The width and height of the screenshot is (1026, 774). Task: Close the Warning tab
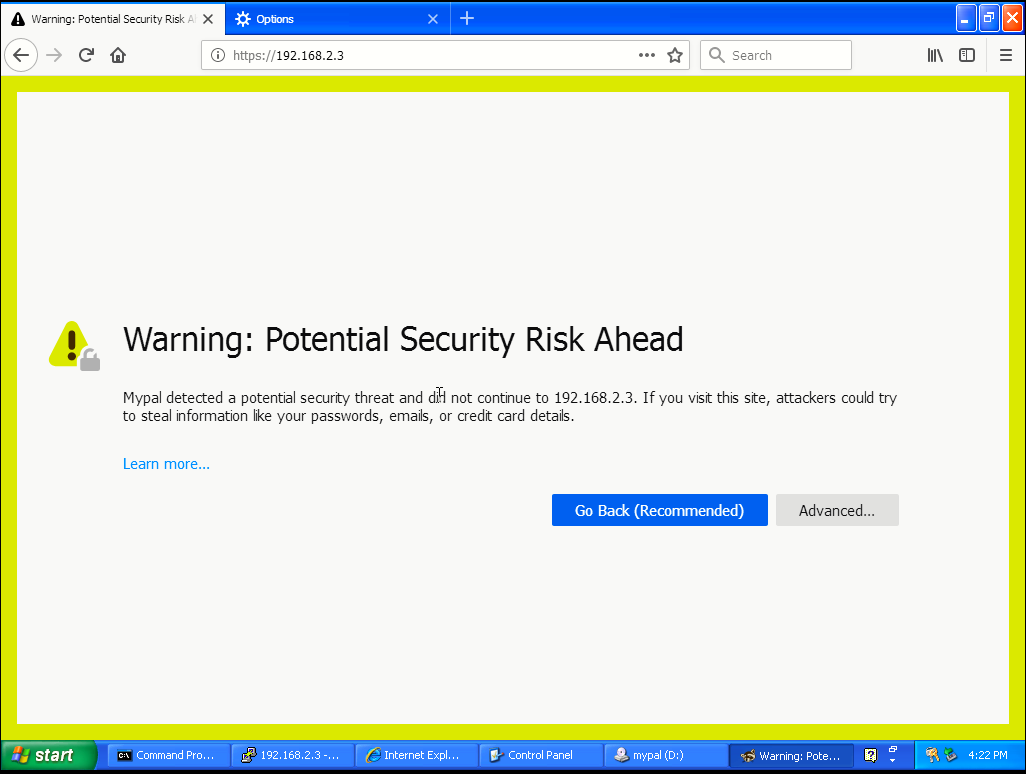click(208, 19)
